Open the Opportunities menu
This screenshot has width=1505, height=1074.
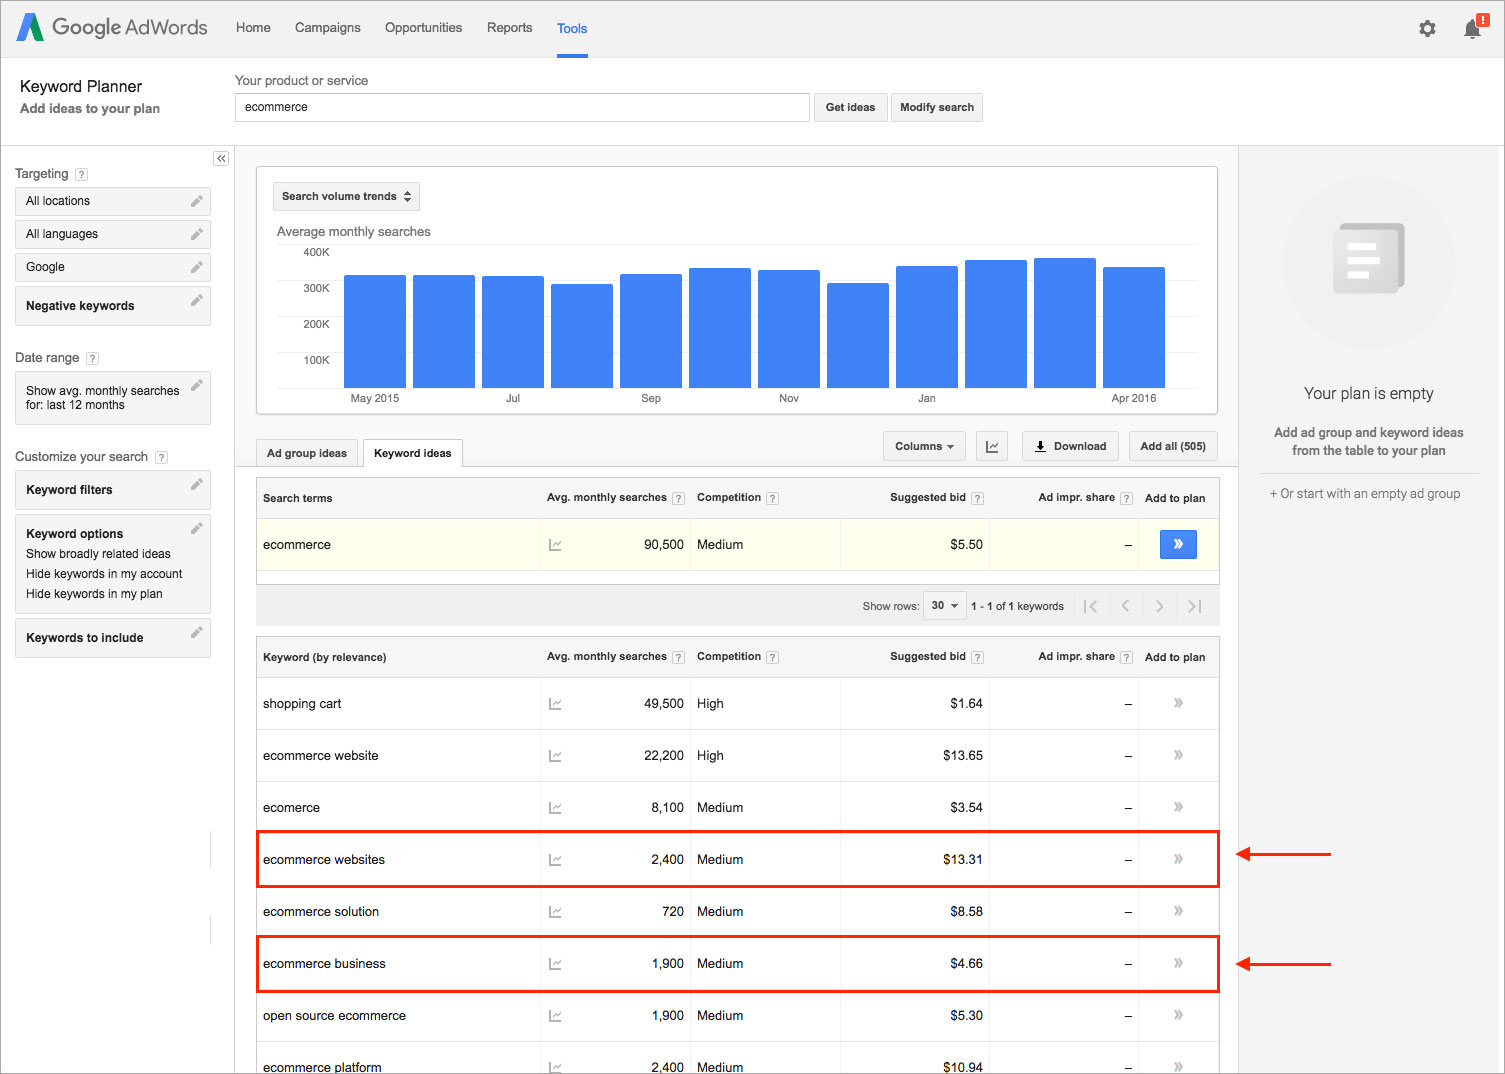coord(423,28)
